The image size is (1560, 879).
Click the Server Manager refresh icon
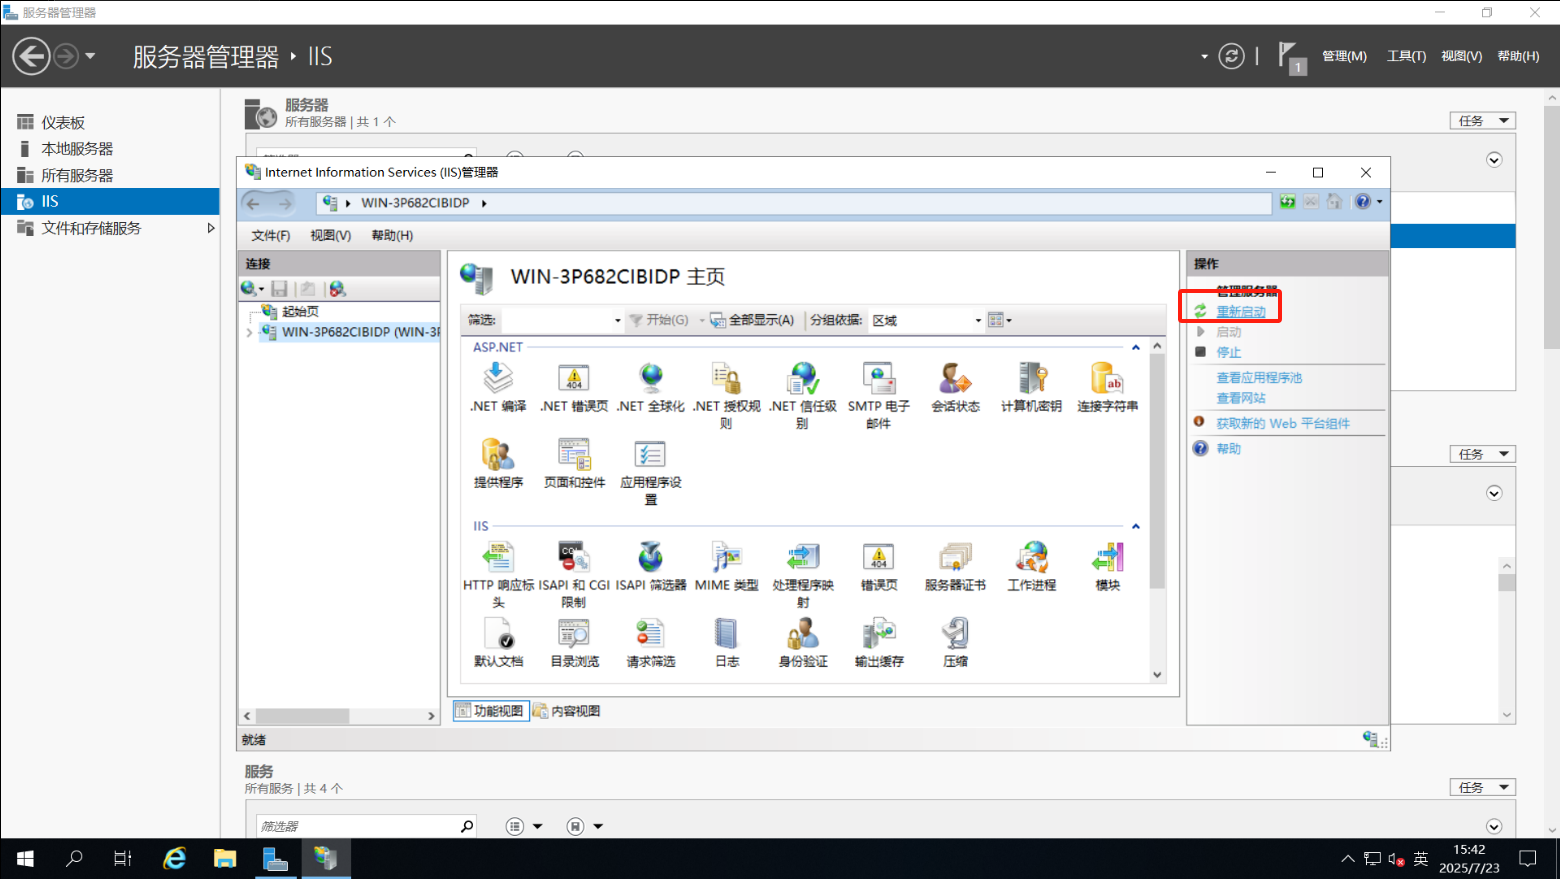1232,56
